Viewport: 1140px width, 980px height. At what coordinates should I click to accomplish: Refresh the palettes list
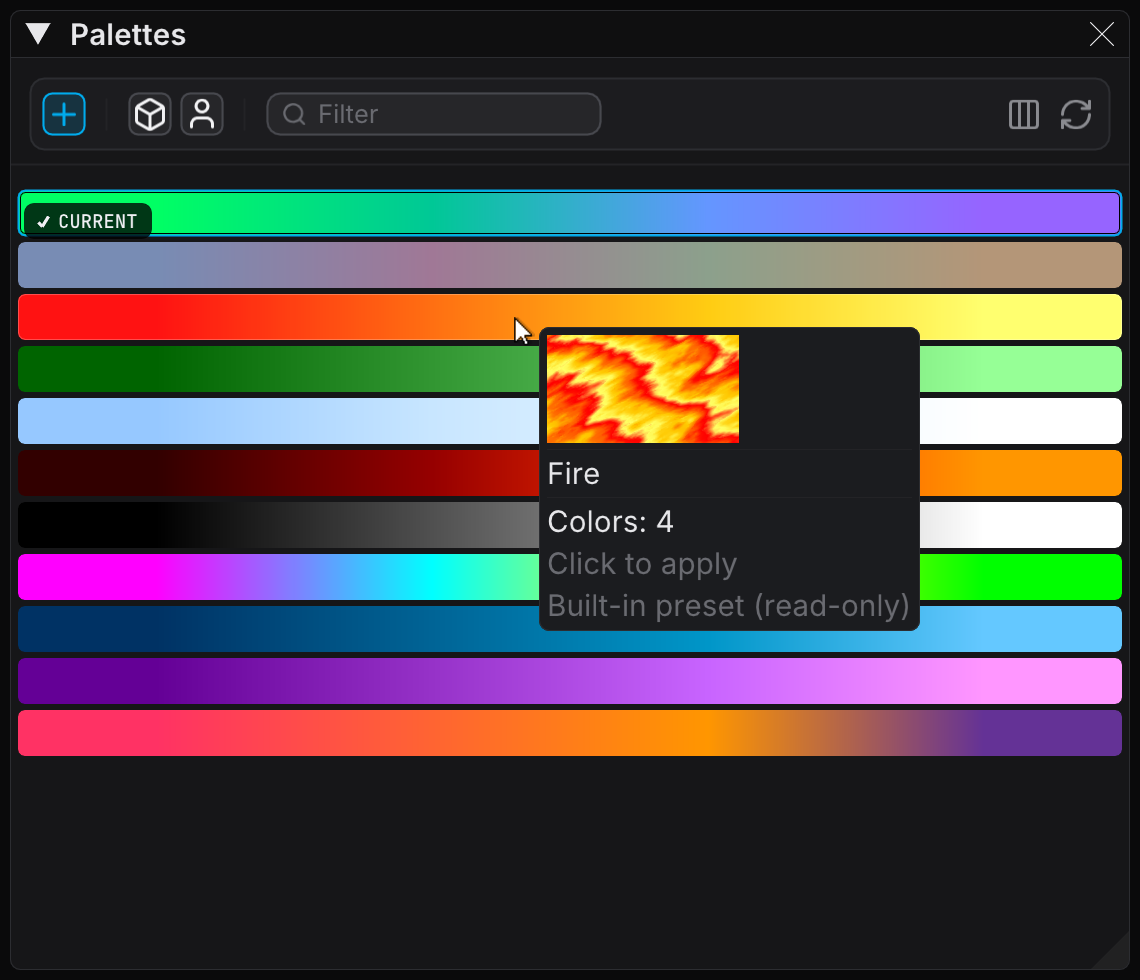[1076, 114]
